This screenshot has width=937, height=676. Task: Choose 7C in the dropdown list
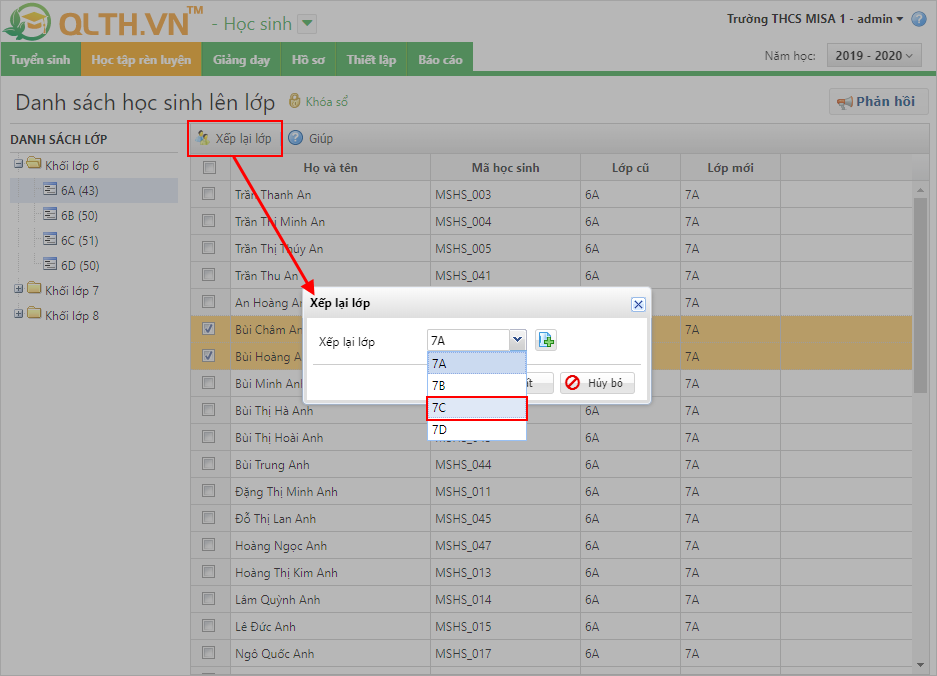coord(477,408)
